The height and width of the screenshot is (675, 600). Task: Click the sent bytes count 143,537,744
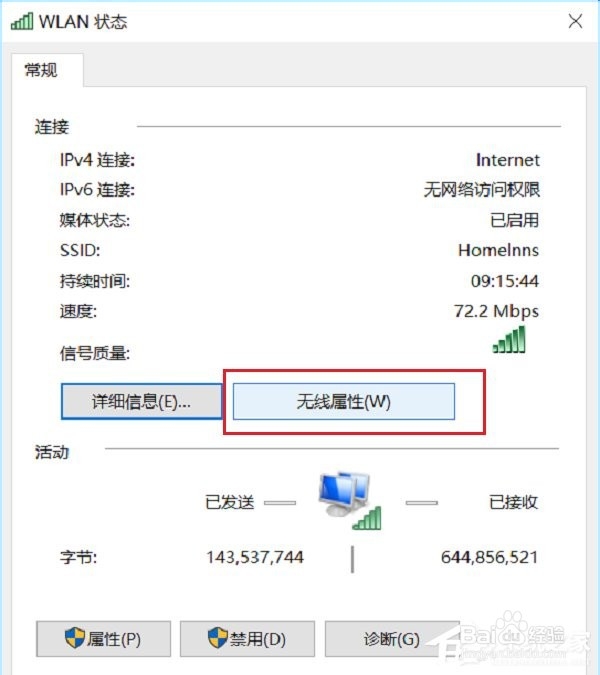coord(255,557)
